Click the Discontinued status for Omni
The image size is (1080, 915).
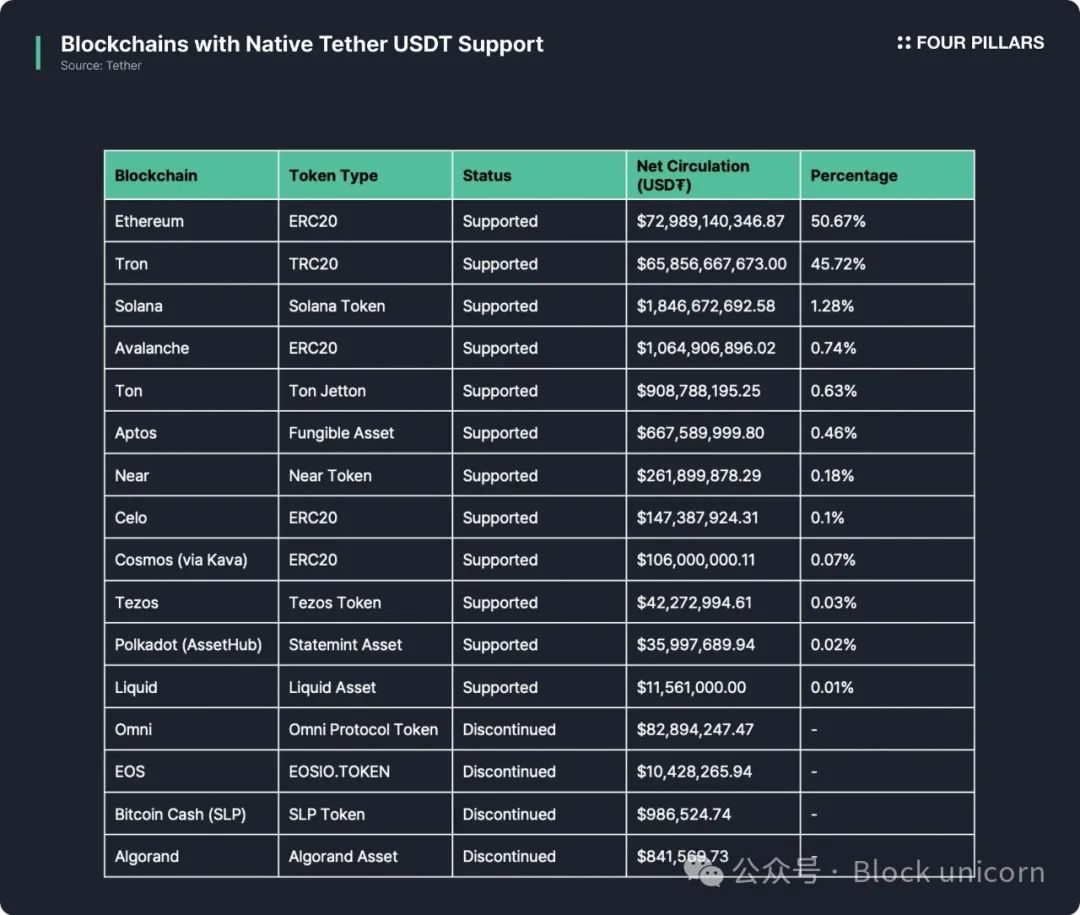pos(509,730)
